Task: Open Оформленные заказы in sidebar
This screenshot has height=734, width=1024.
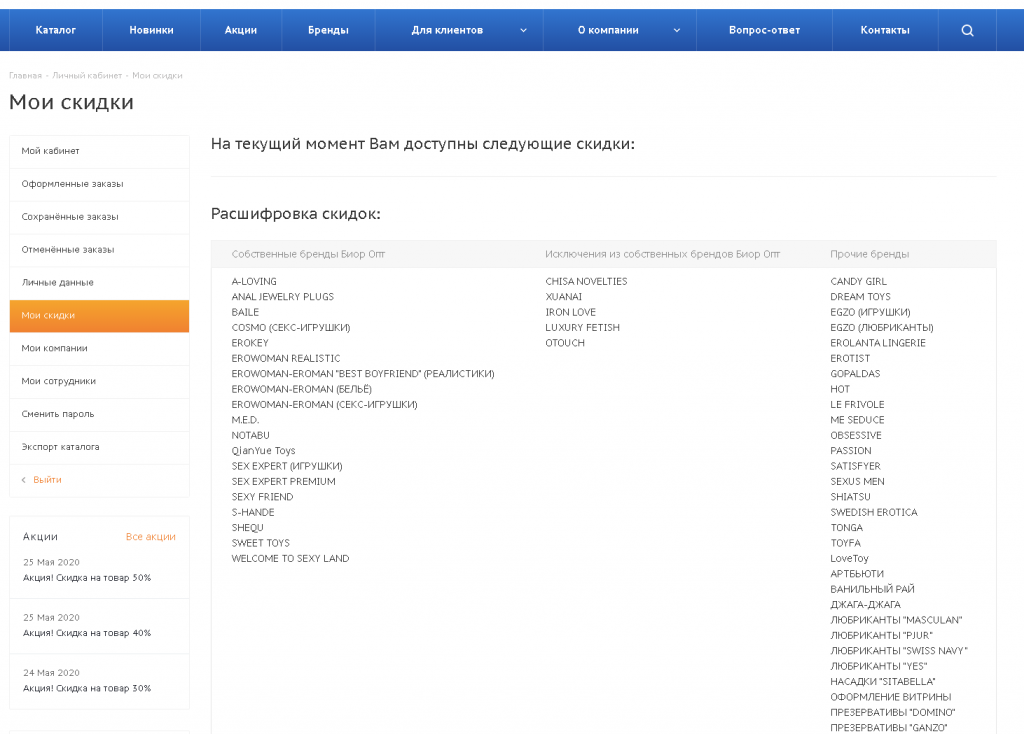Action: click(x=99, y=184)
